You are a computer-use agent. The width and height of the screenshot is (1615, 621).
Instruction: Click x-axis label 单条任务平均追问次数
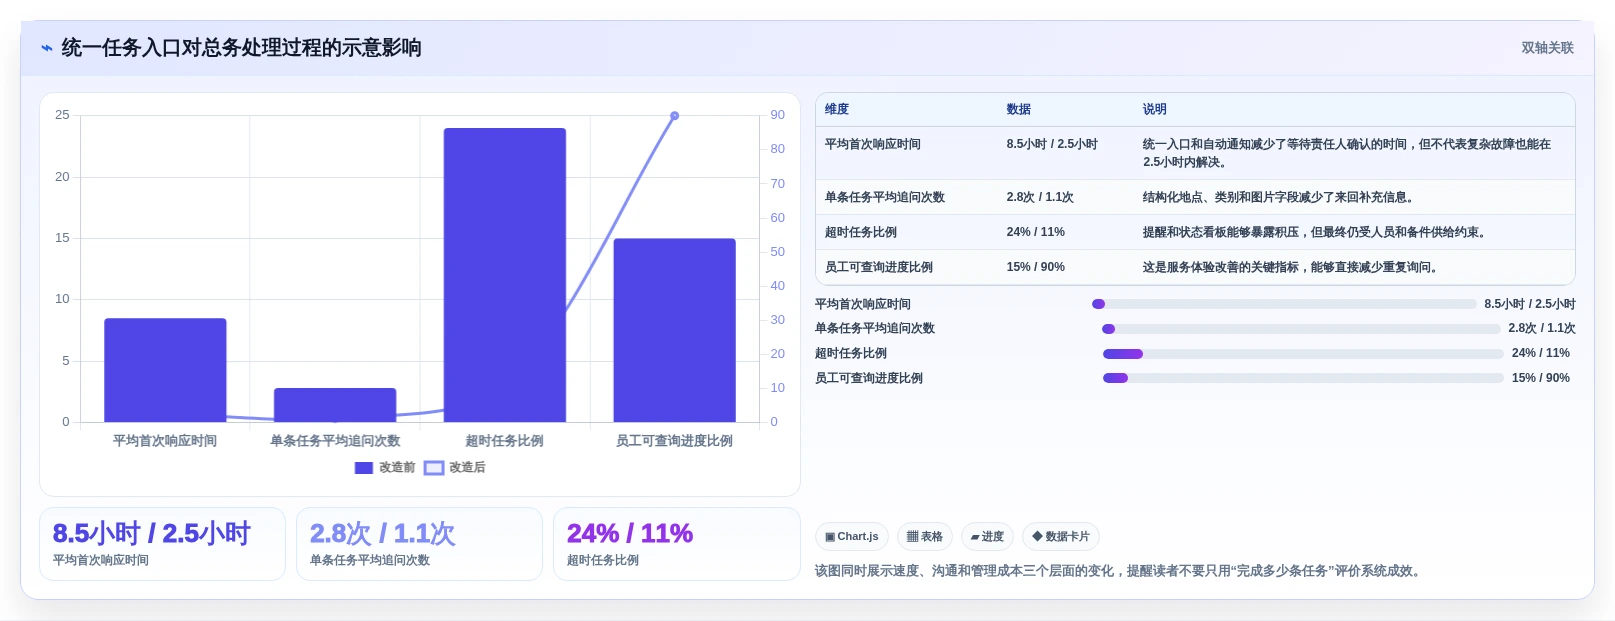[x=335, y=441]
